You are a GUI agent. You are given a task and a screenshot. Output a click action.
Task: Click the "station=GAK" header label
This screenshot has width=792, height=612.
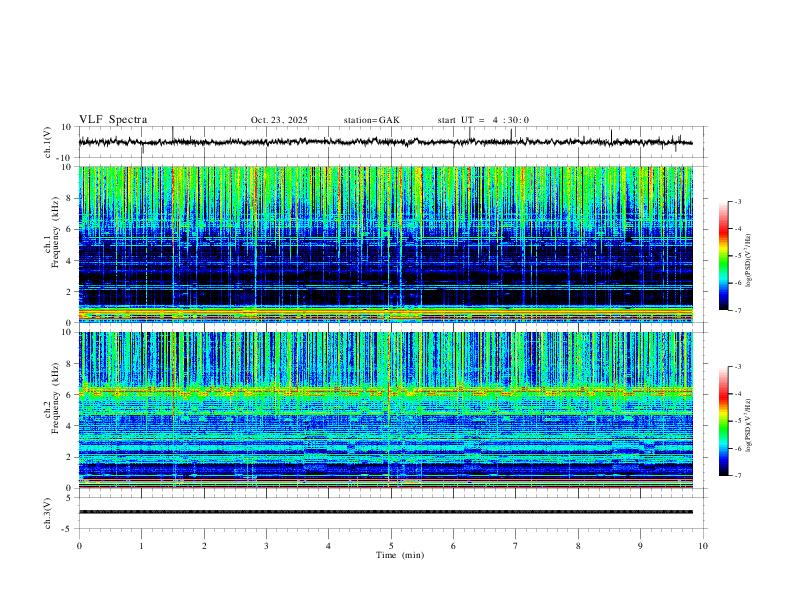point(371,120)
